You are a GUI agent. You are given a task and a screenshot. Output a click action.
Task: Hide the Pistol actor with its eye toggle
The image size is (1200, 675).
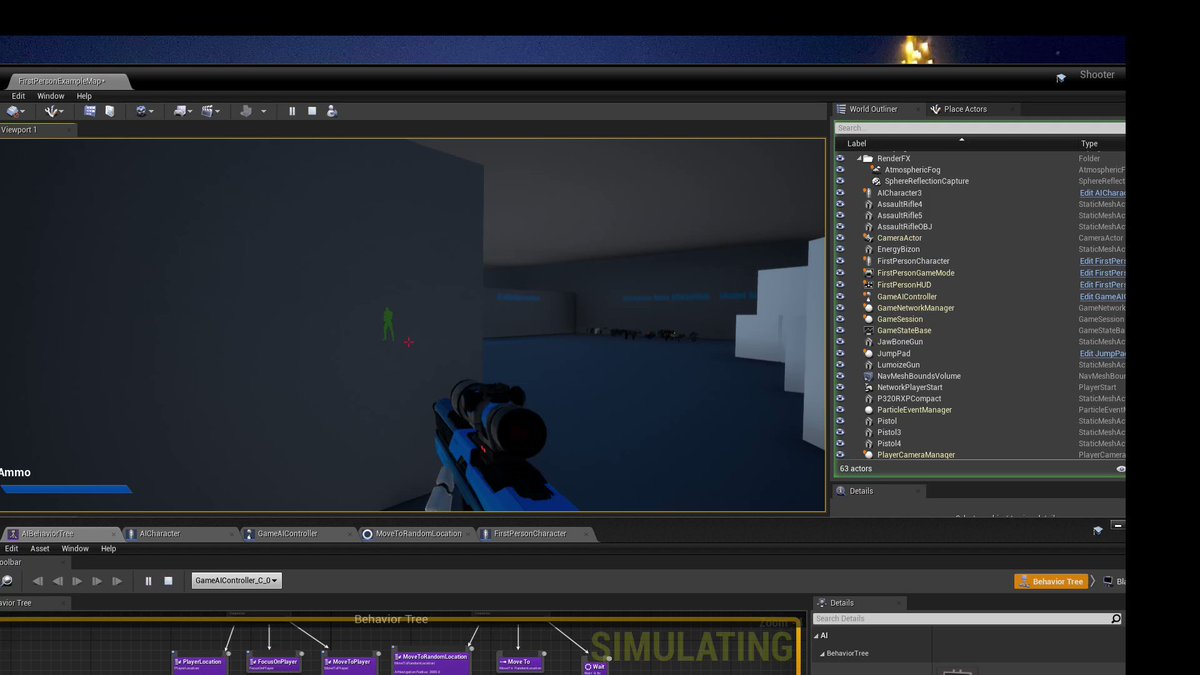coord(839,420)
